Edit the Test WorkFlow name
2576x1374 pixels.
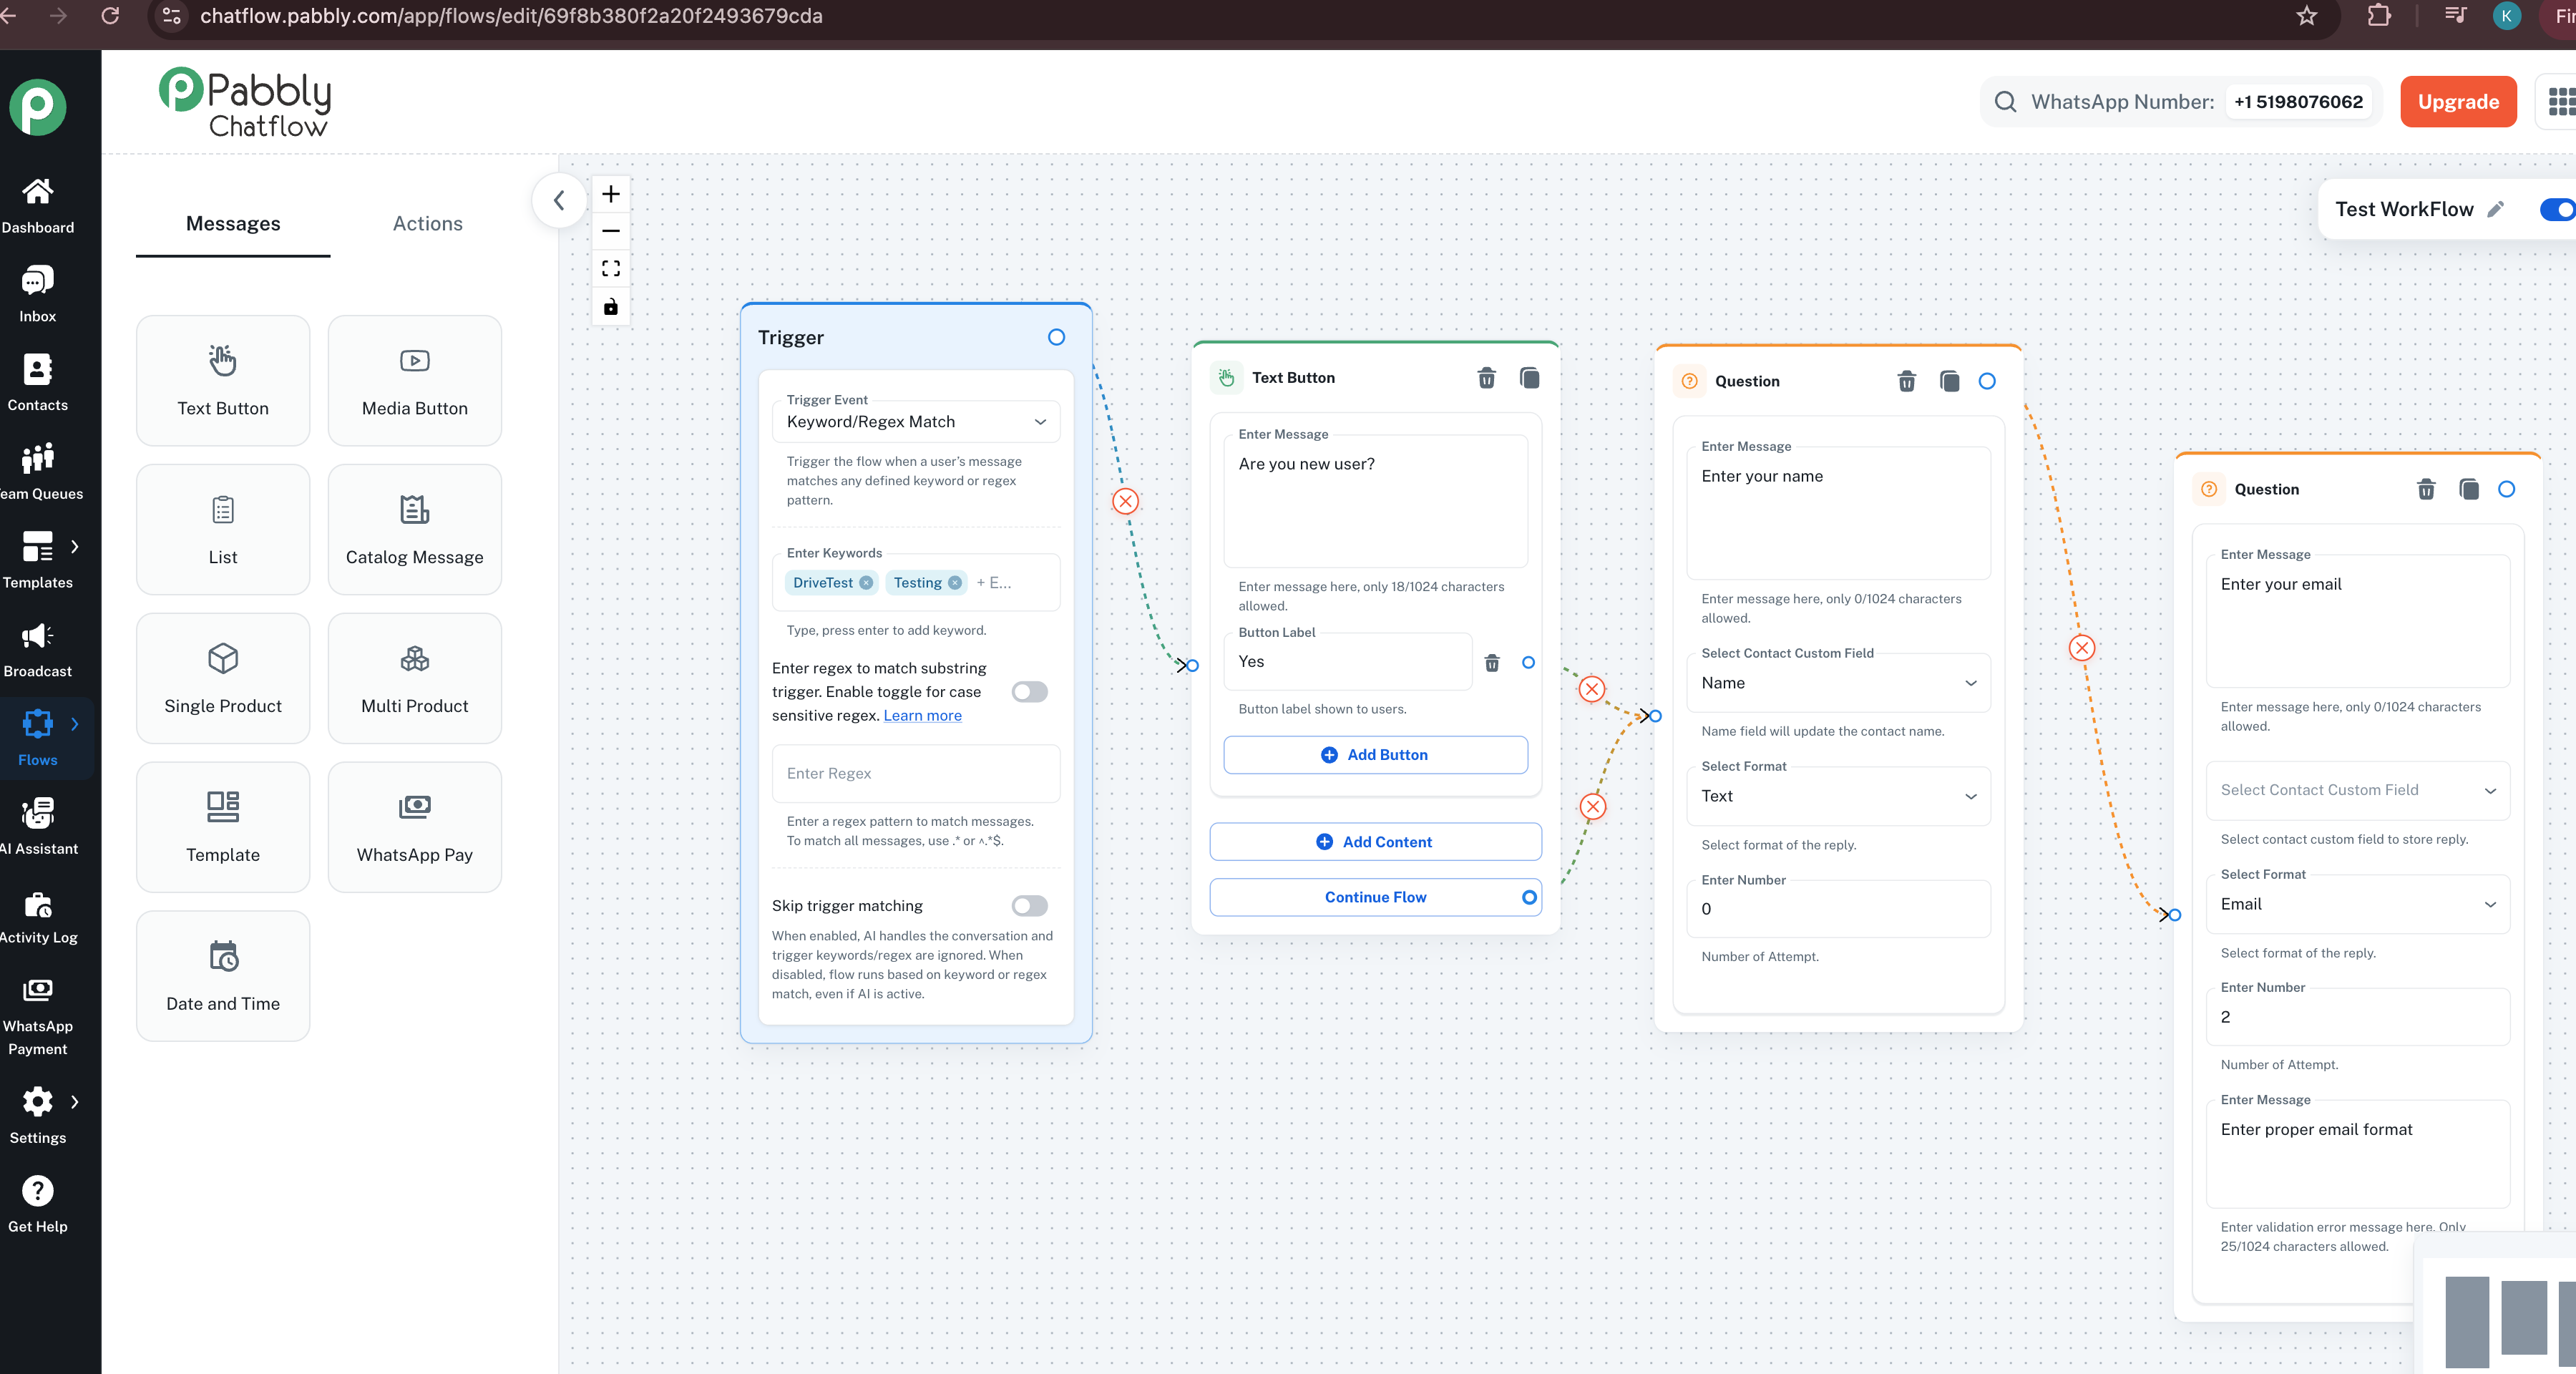pyautogui.click(x=2496, y=209)
